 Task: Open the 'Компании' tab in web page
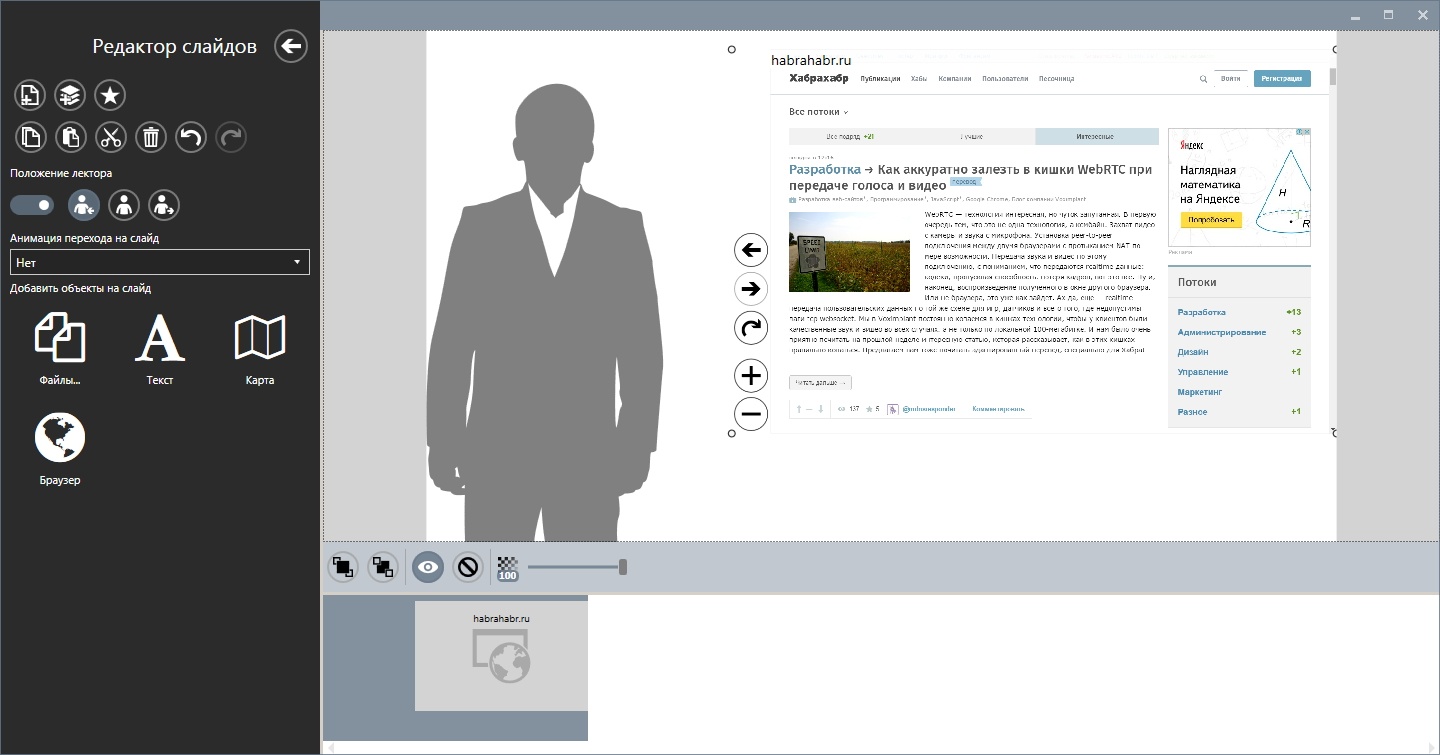(955, 78)
